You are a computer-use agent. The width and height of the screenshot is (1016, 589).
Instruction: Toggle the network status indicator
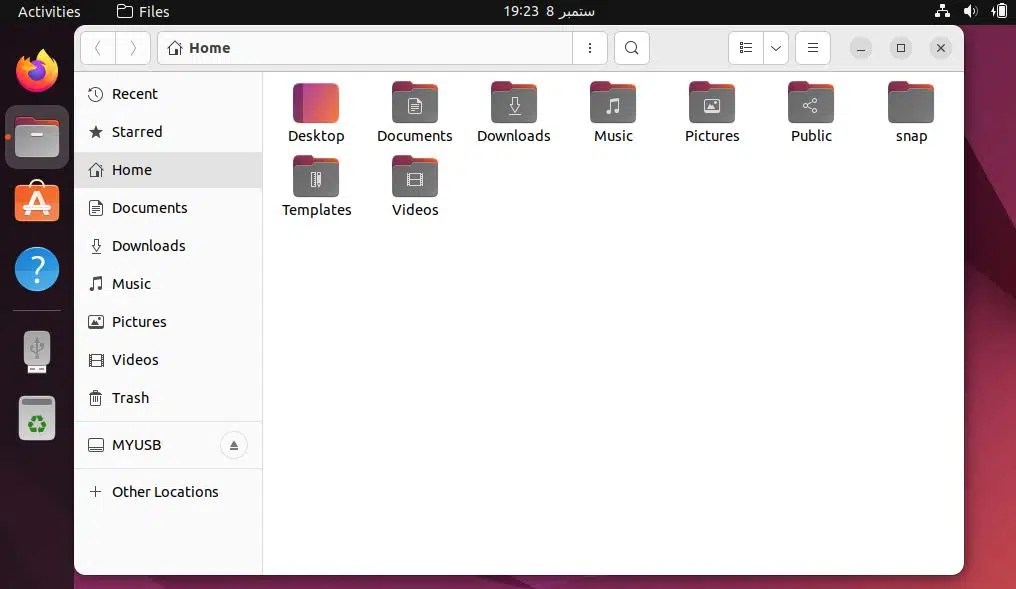(941, 11)
